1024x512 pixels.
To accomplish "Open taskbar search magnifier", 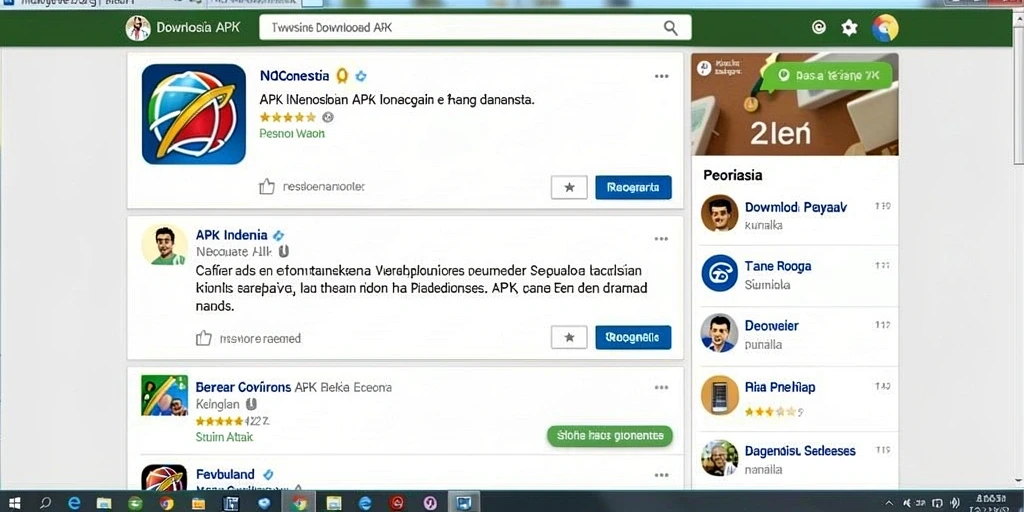I will (45, 503).
